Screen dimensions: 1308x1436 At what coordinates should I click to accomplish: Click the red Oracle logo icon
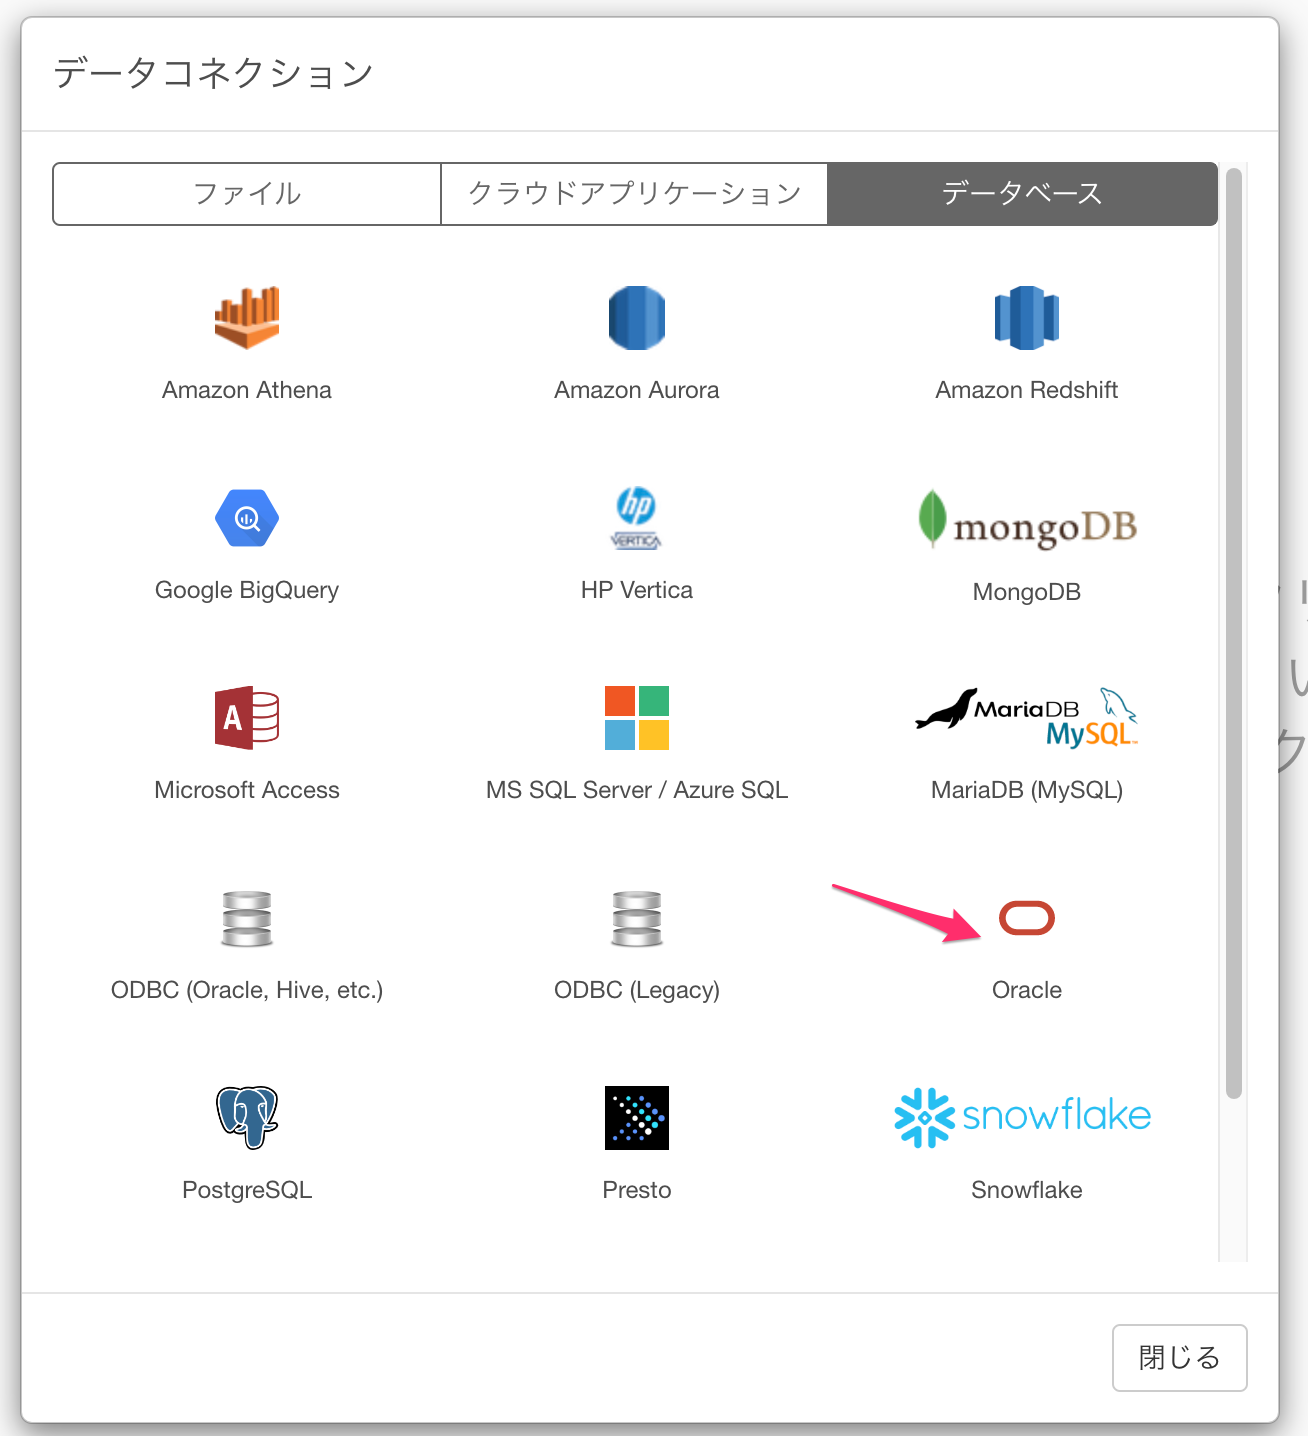[x=1027, y=918]
